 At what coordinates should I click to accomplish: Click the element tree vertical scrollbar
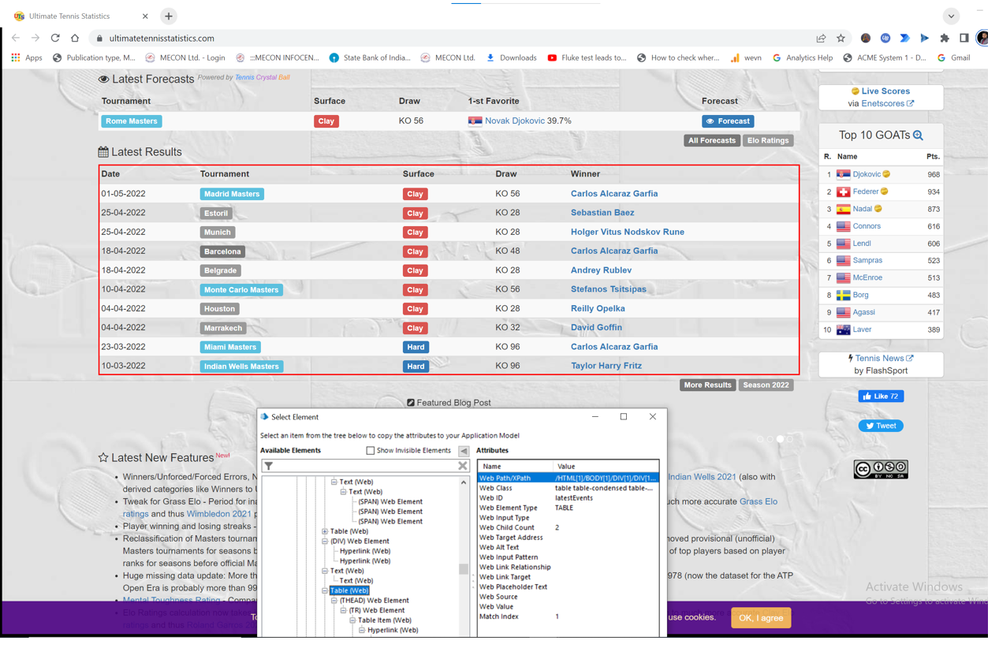tap(463, 569)
